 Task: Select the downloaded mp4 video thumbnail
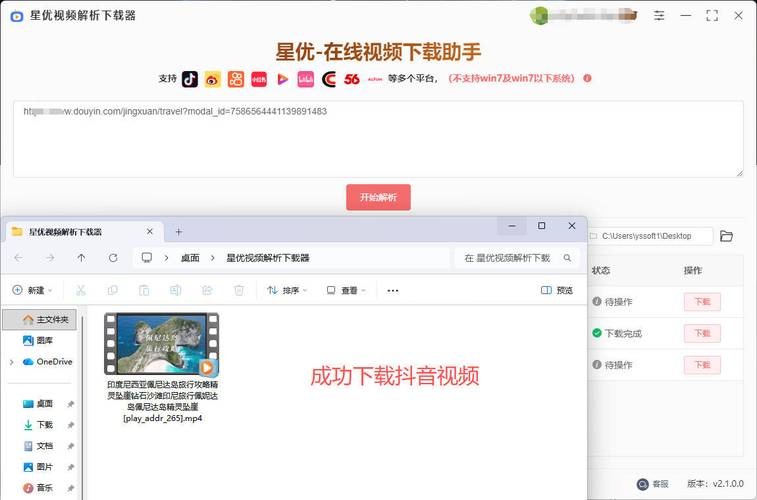[162, 344]
